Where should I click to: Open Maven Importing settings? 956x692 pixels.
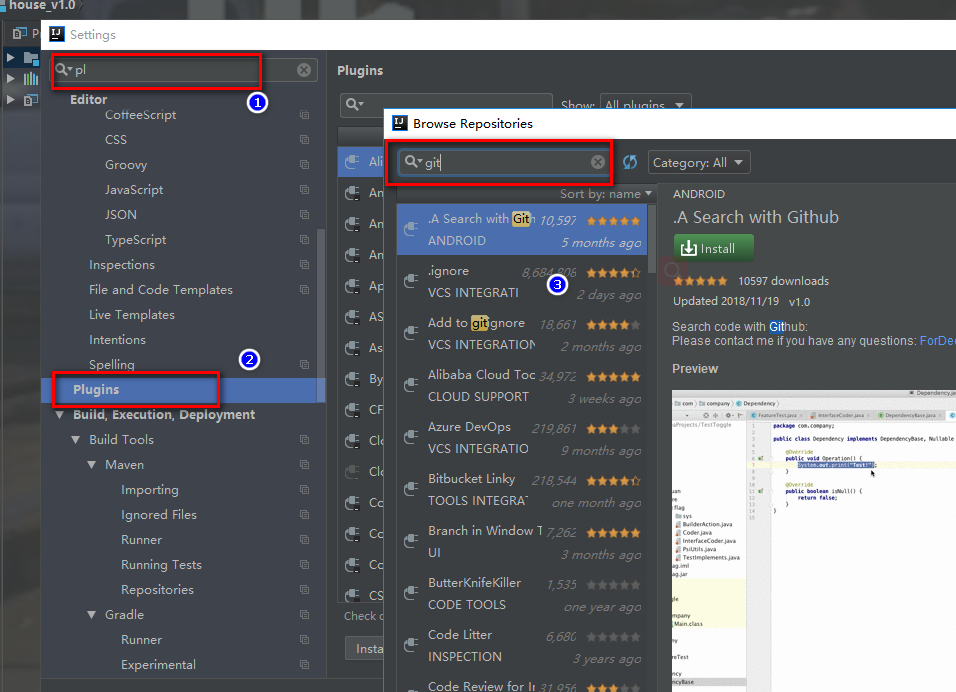click(x=150, y=490)
